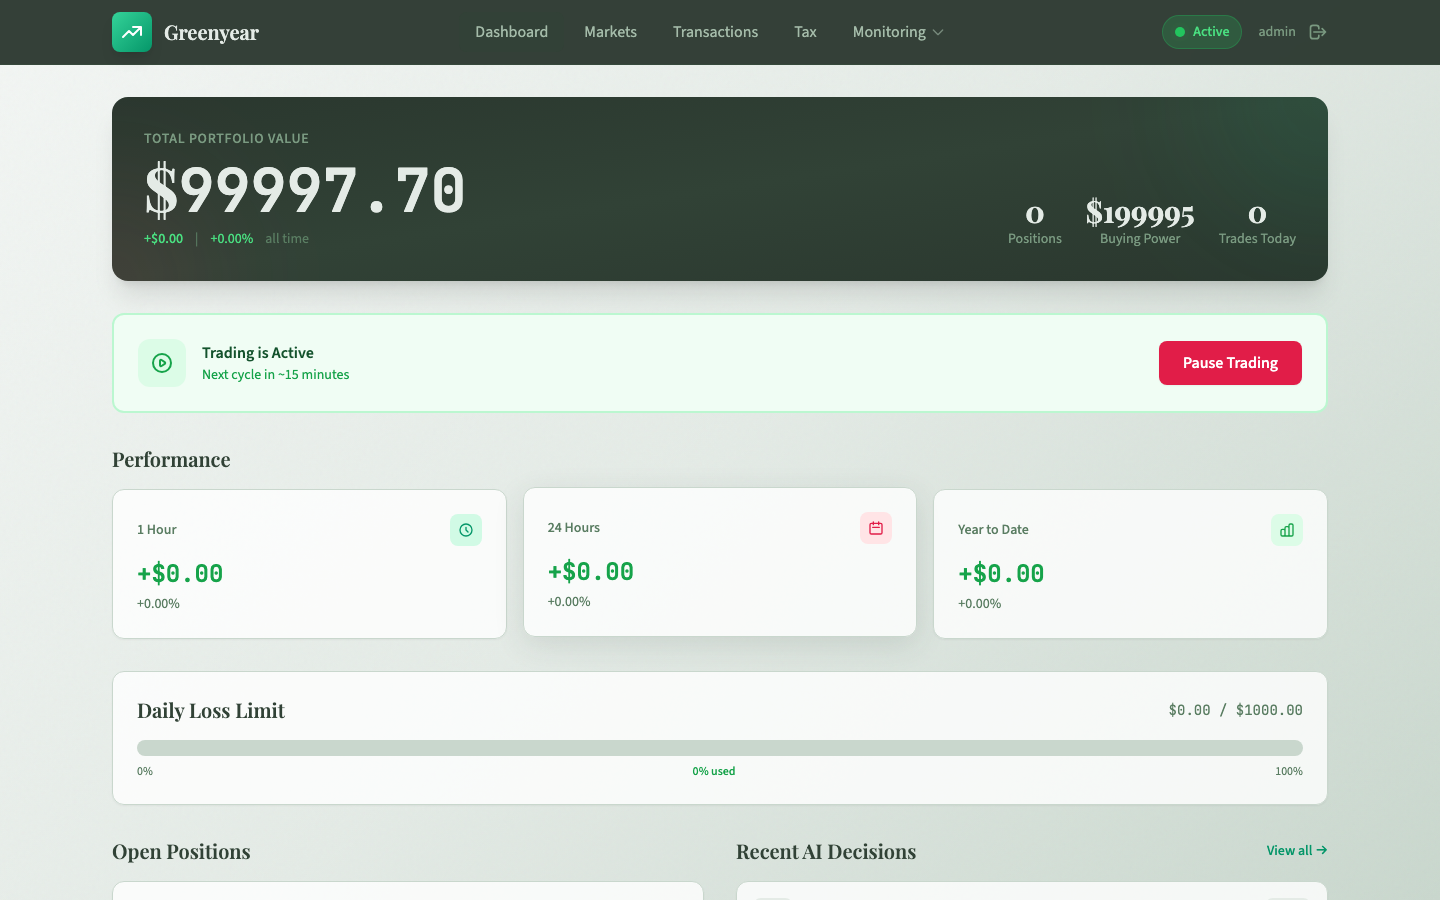The width and height of the screenshot is (1440, 900).
Task: Click the Buying Power amount
Action: 1139,215
